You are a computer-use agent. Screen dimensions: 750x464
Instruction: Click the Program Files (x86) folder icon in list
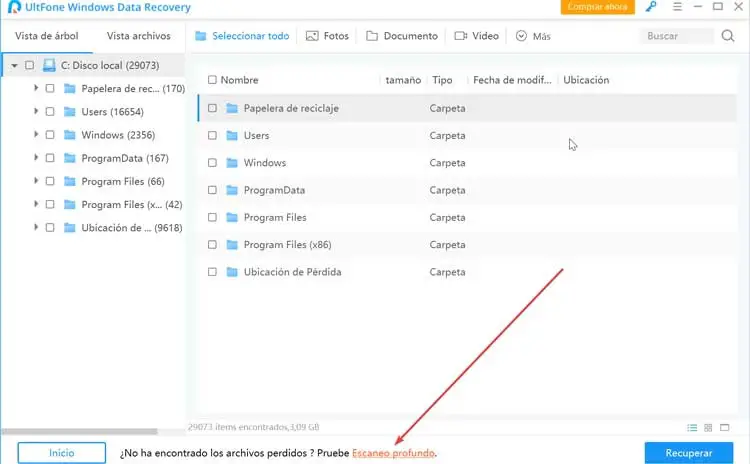click(x=232, y=244)
